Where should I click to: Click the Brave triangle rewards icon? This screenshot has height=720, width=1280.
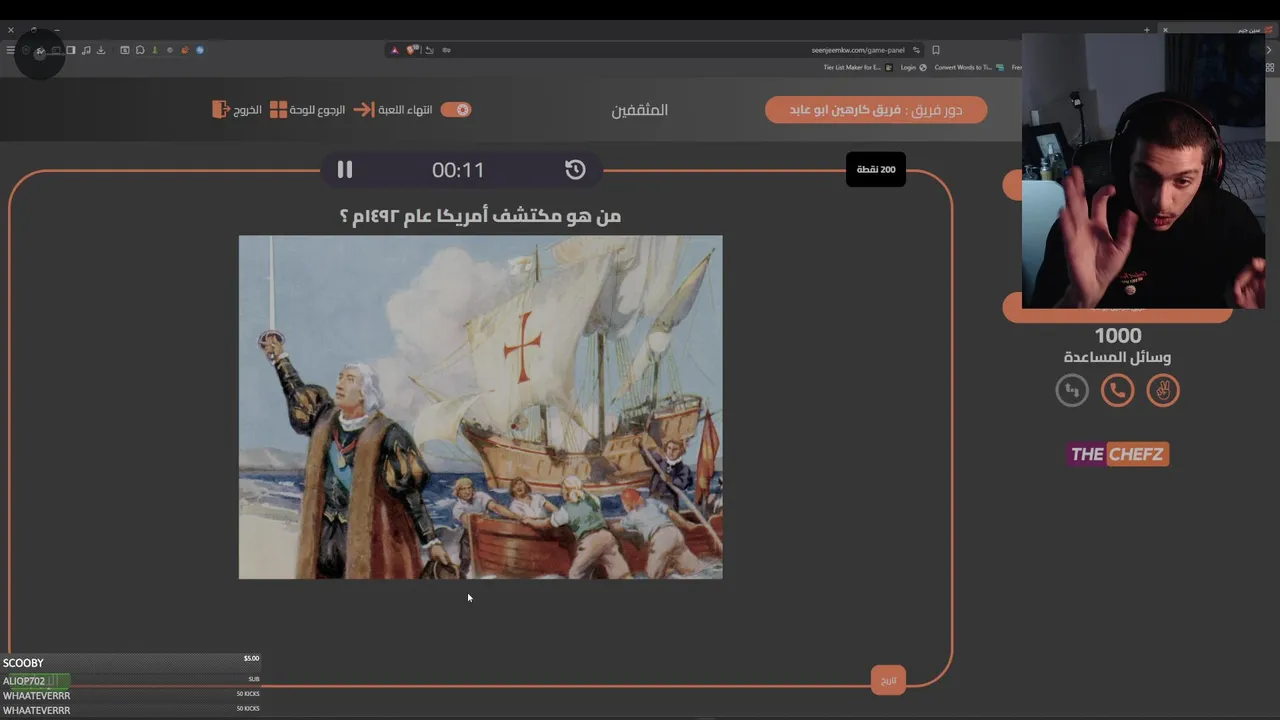[x=395, y=50]
